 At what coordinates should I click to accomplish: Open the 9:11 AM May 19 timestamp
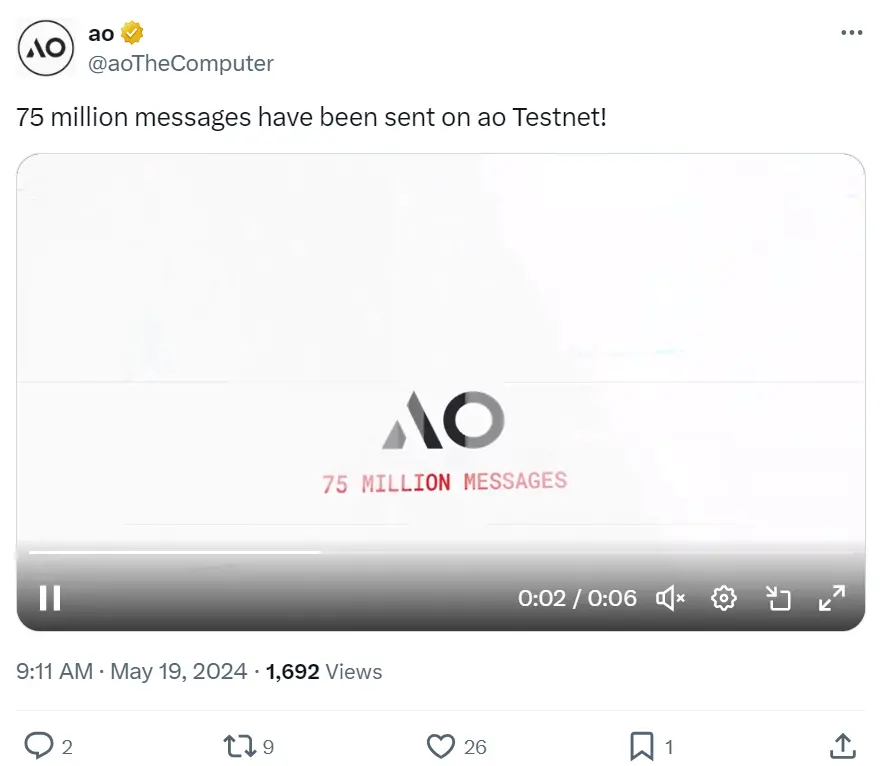coord(131,672)
